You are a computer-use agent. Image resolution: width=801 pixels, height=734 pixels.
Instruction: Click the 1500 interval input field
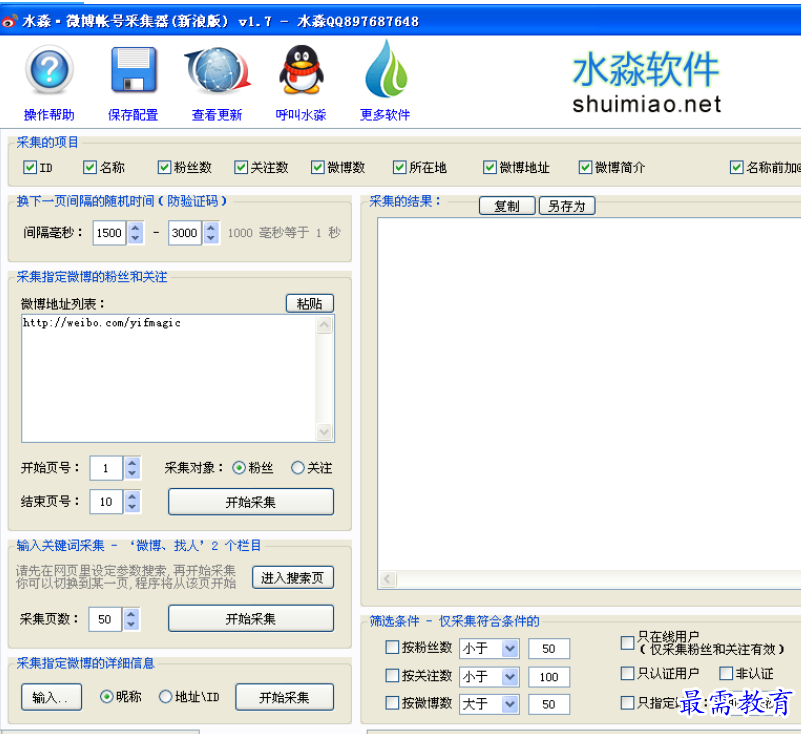(109, 232)
